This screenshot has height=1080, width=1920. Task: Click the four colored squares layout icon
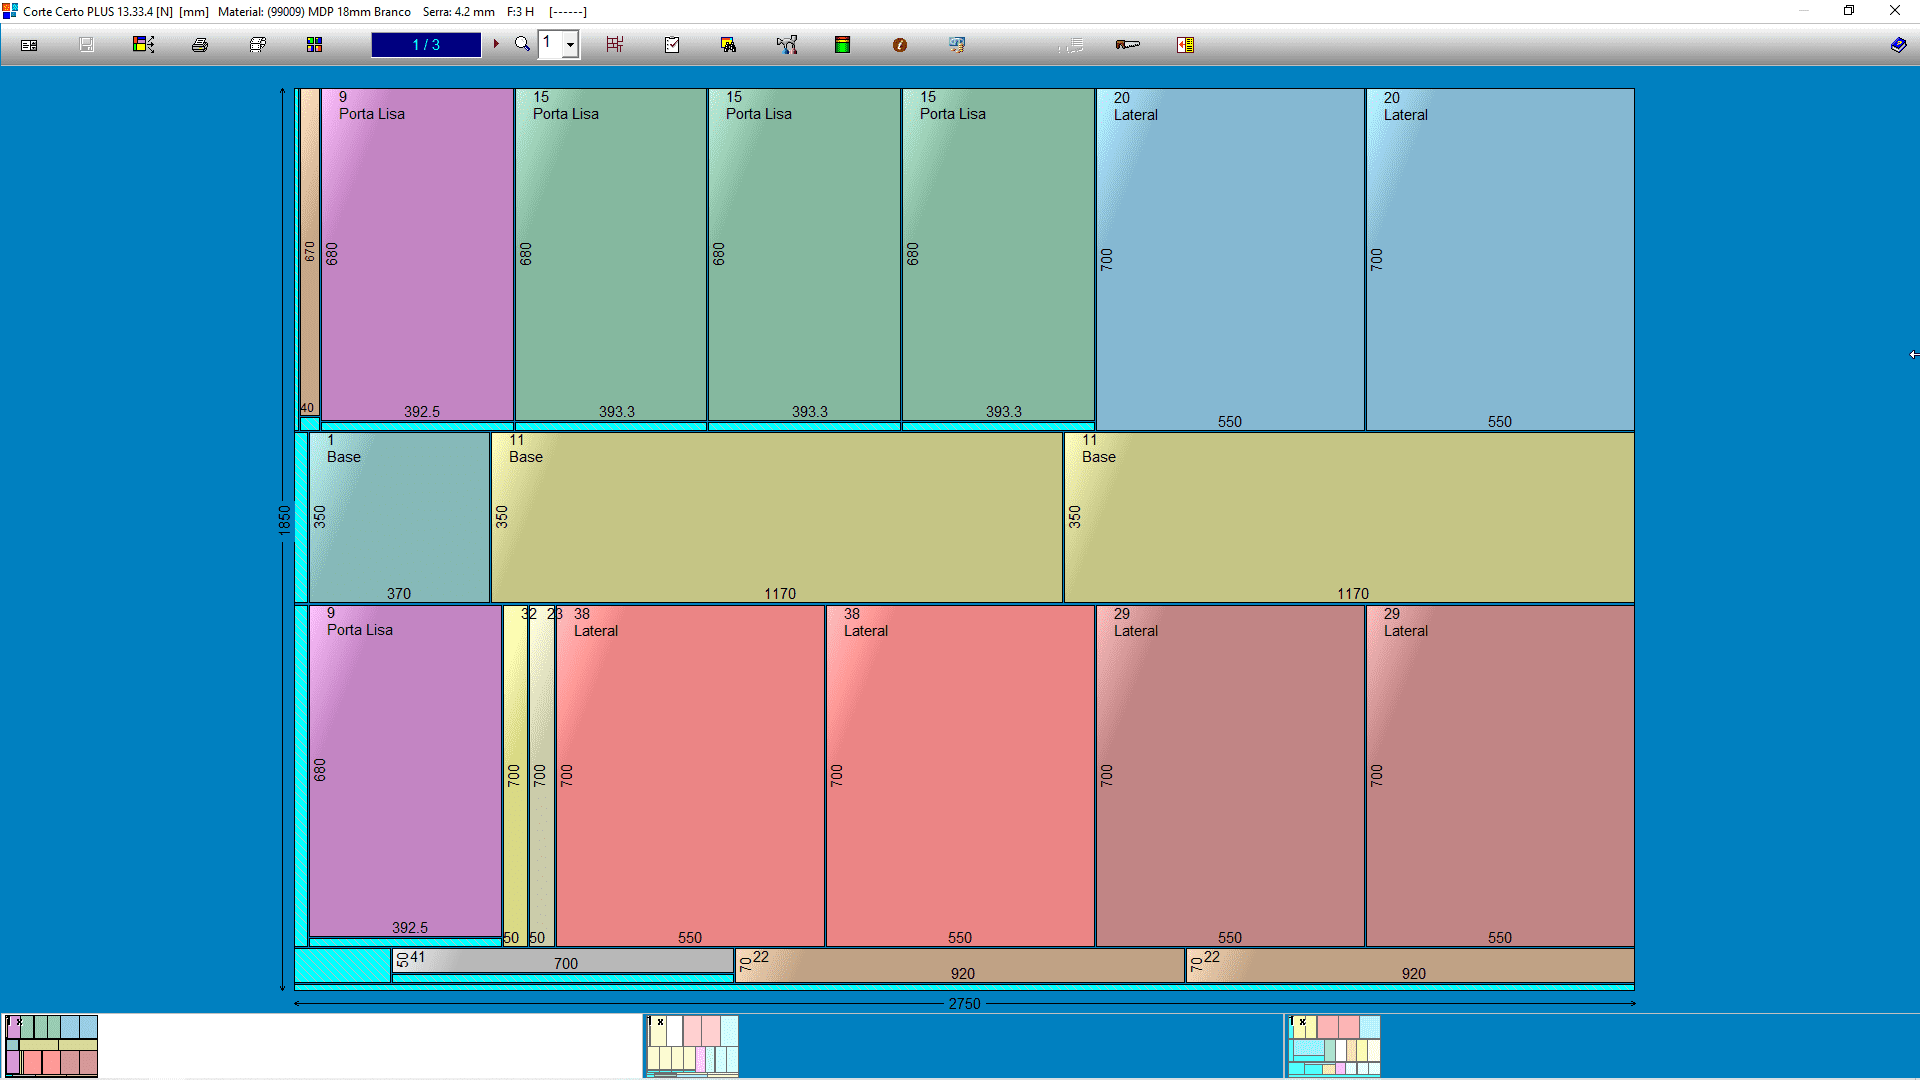coord(314,45)
